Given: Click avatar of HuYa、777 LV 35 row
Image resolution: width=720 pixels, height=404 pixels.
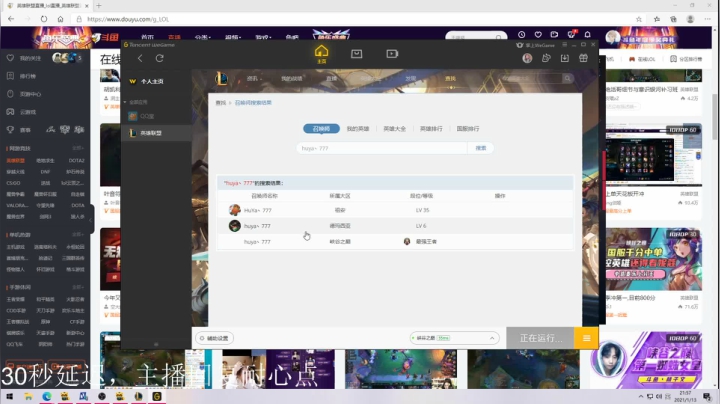Looking at the screenshot, I should point(235,210).
